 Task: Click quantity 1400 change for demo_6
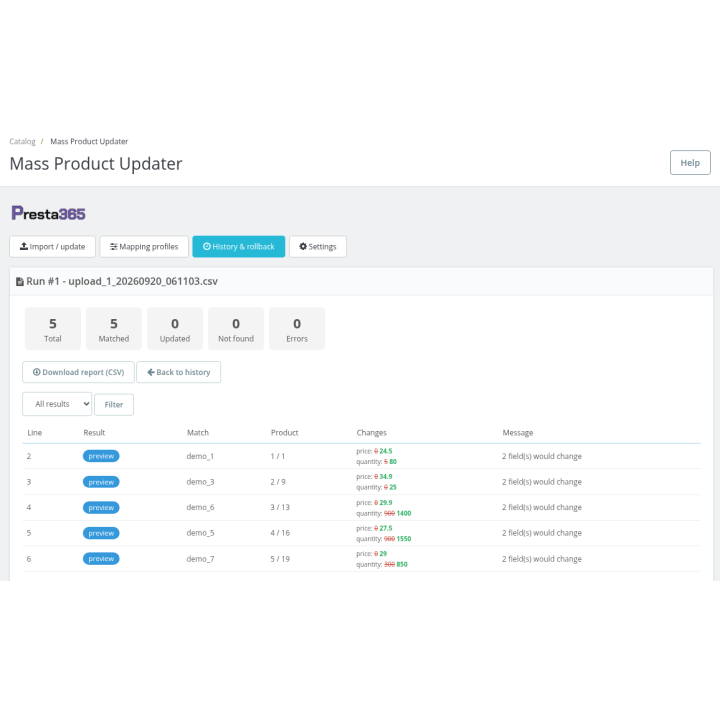coord(404,513)
